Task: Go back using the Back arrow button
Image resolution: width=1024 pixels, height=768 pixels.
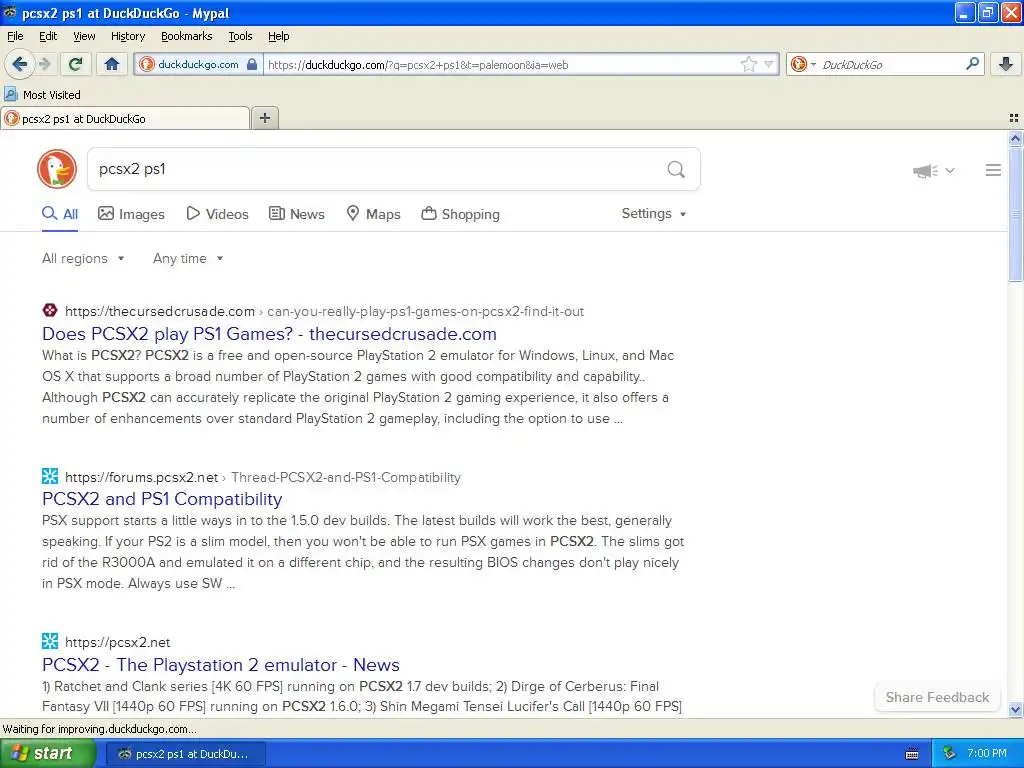Action: [x=19, y=64]
